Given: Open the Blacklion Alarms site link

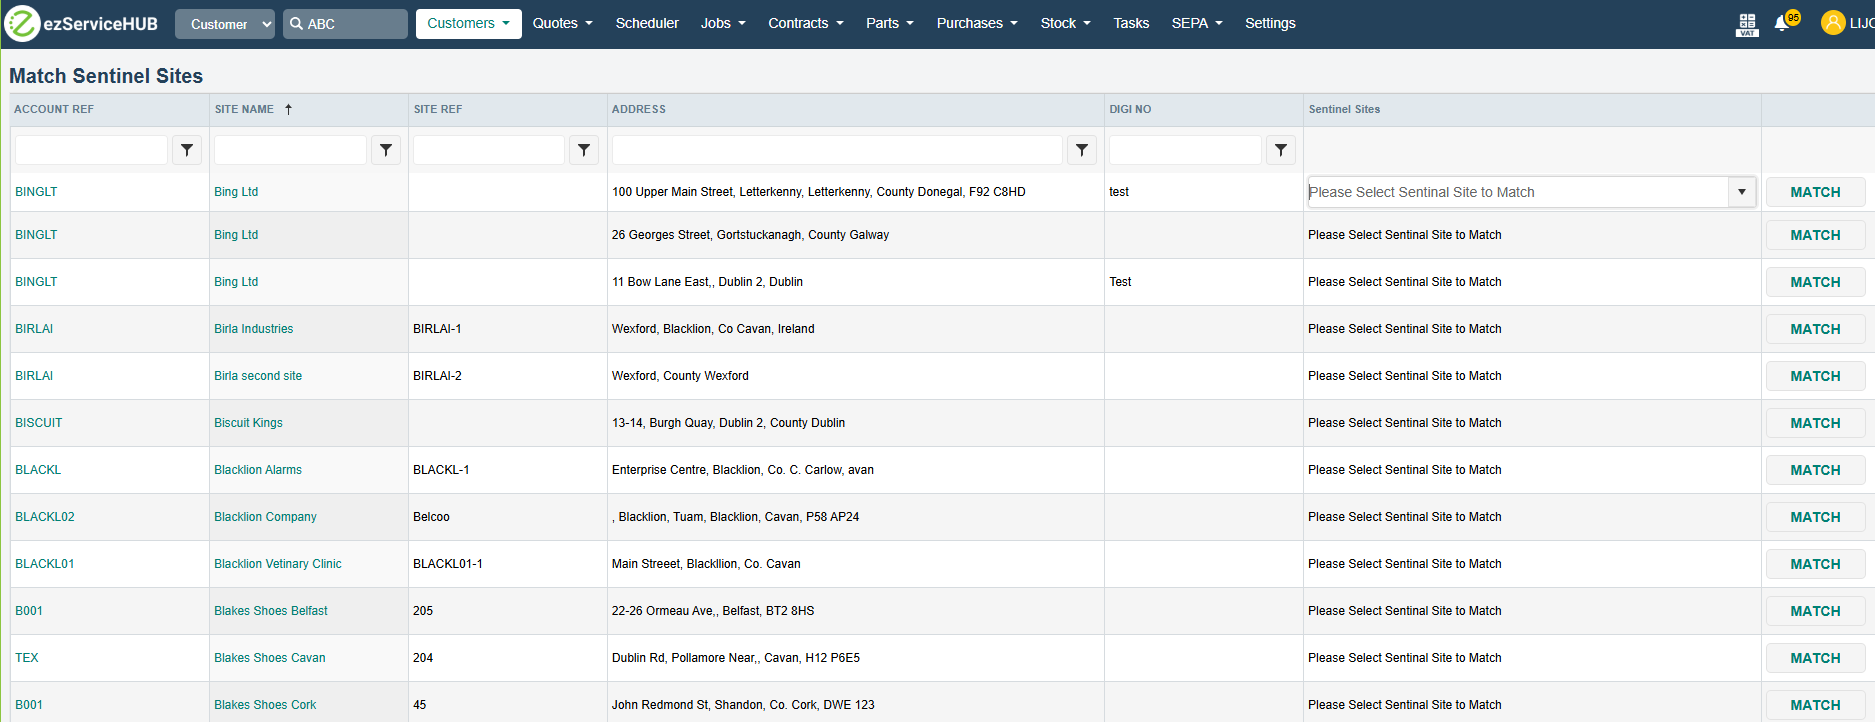Looking at the screenshot, I should pyautogui.click(x=258, y=470).
